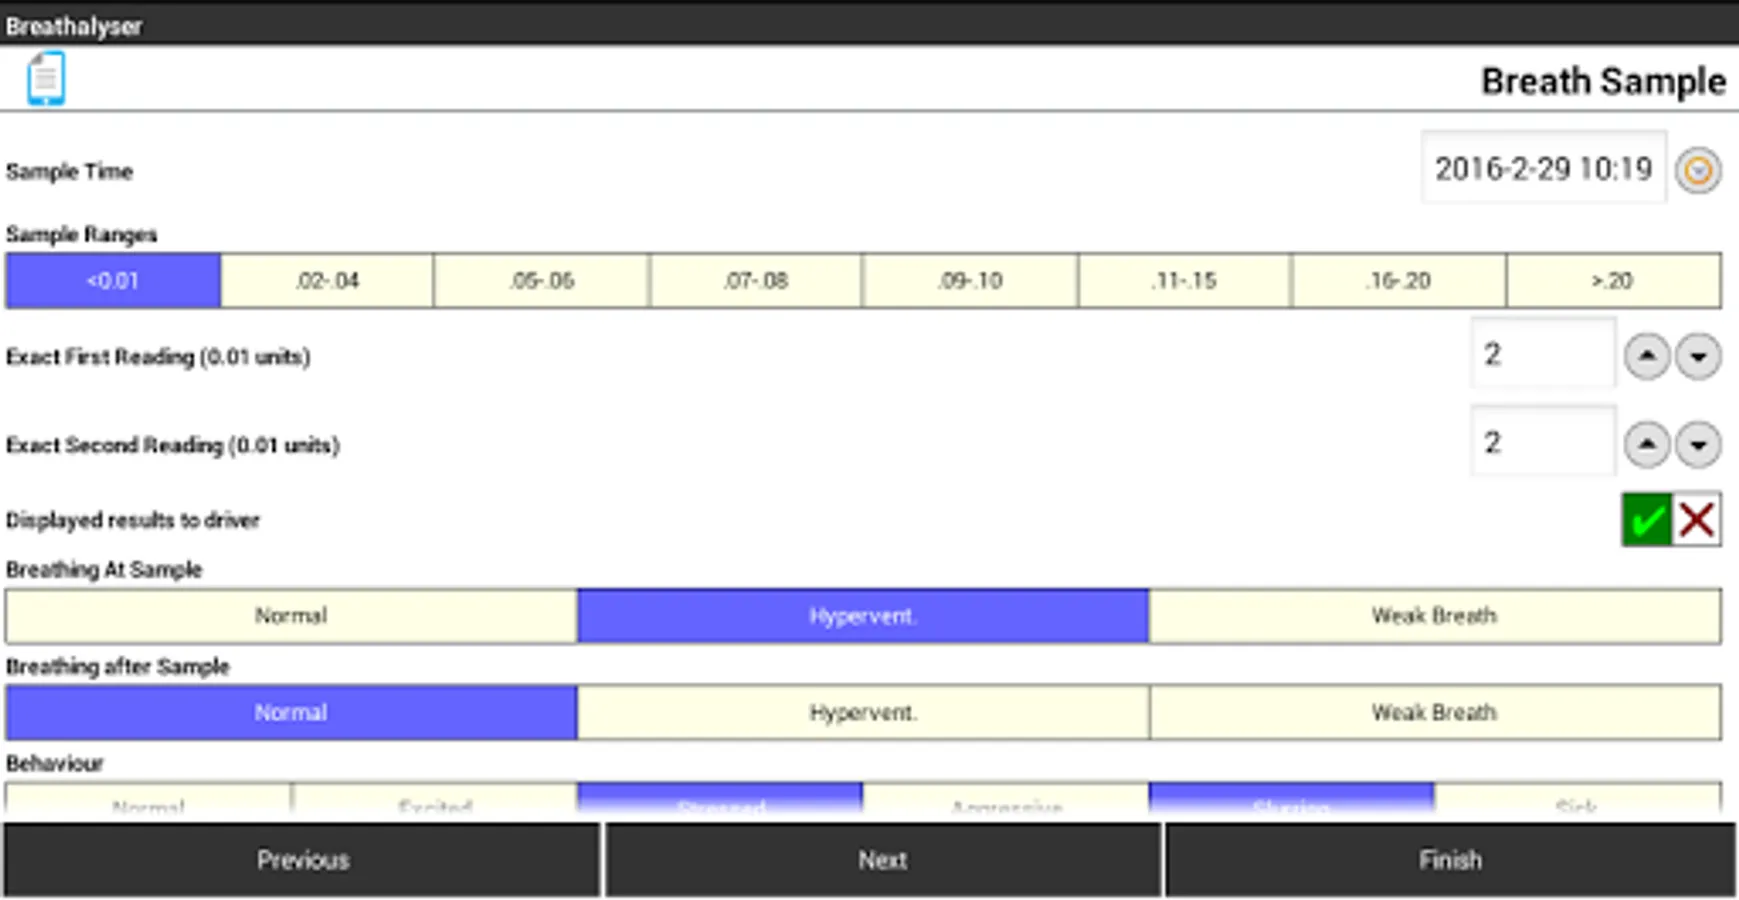Choose the .02-.04 sample range

click(x=327, y=281)
